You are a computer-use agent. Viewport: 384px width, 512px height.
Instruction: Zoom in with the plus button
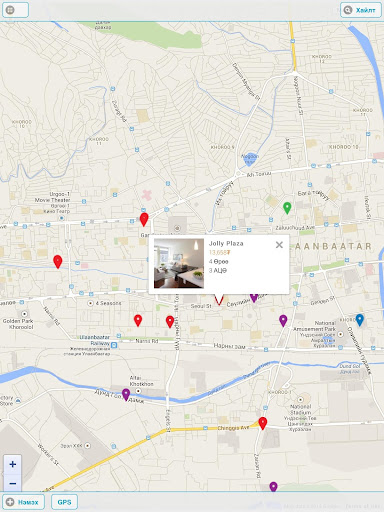[x=13, y=464]
